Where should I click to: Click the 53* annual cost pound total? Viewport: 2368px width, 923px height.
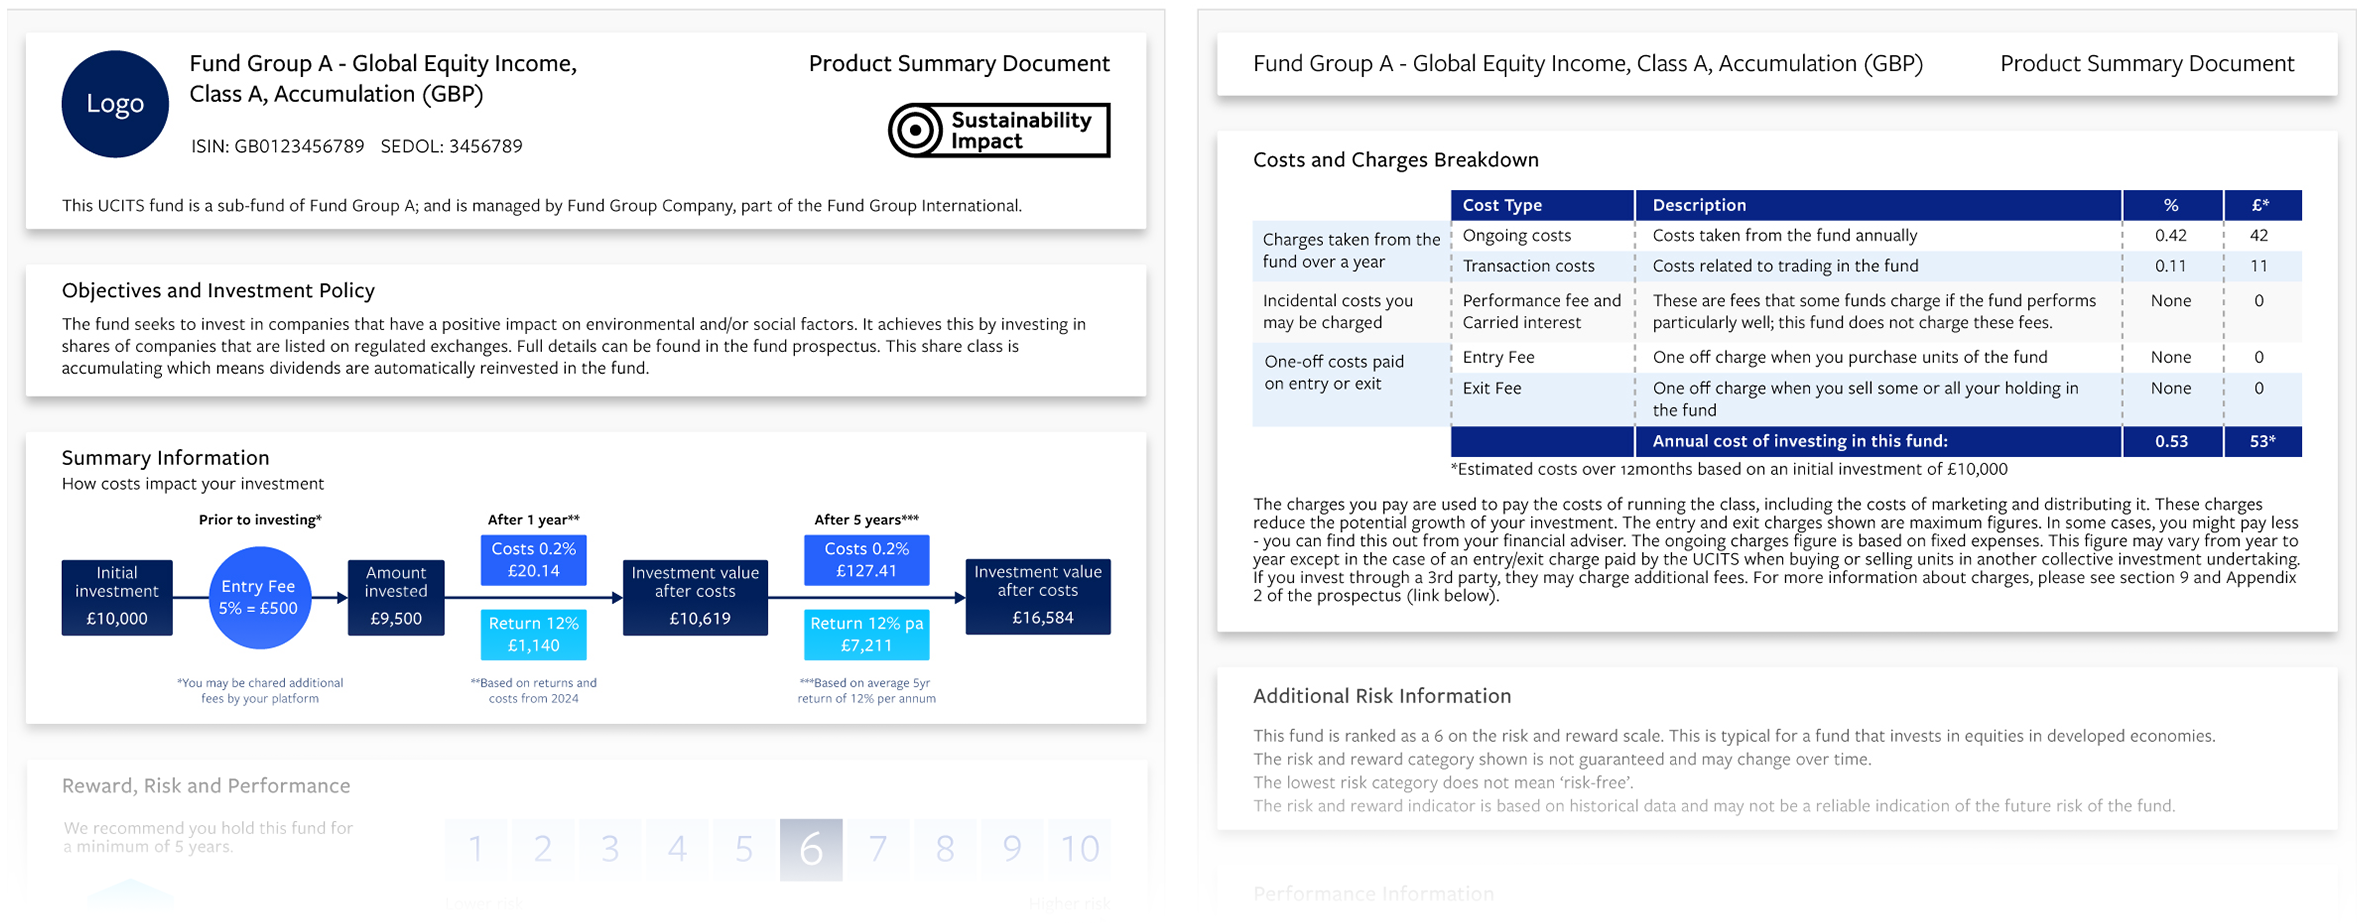[x=2263, y=441]
